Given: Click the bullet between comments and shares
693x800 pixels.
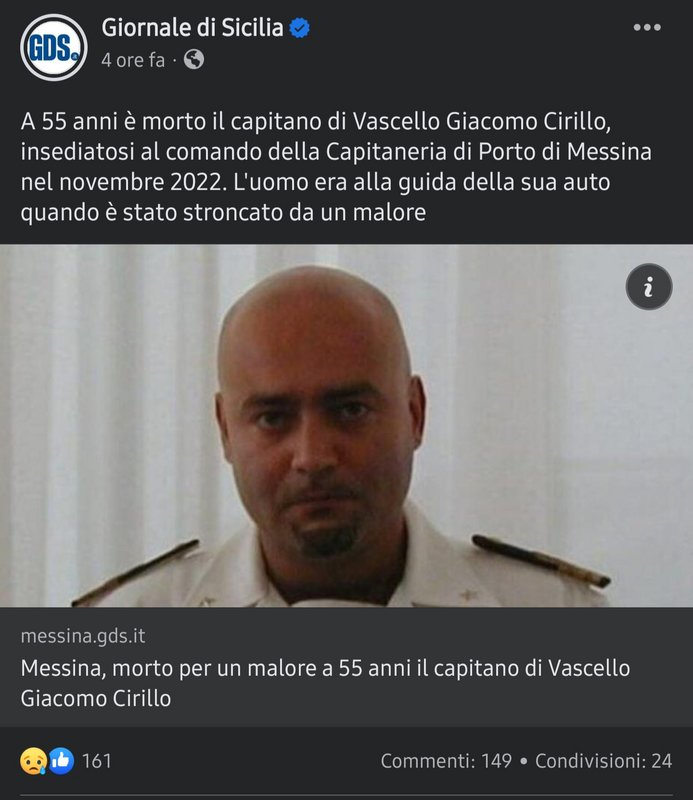Looking at the screenshot, I should pyautogui.click(x=523, y=761).
